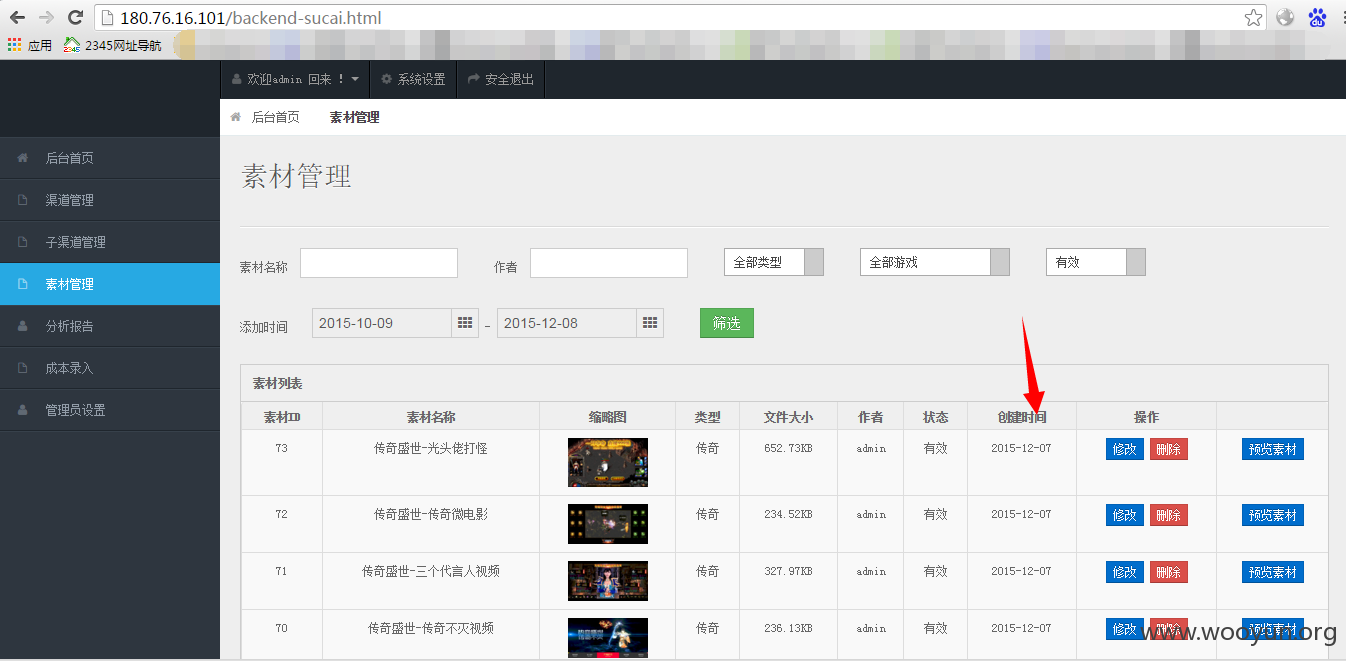This screenshot has height=661, width=1346.
Task: Click the 素材名称 input field
Action: (379, 263)
